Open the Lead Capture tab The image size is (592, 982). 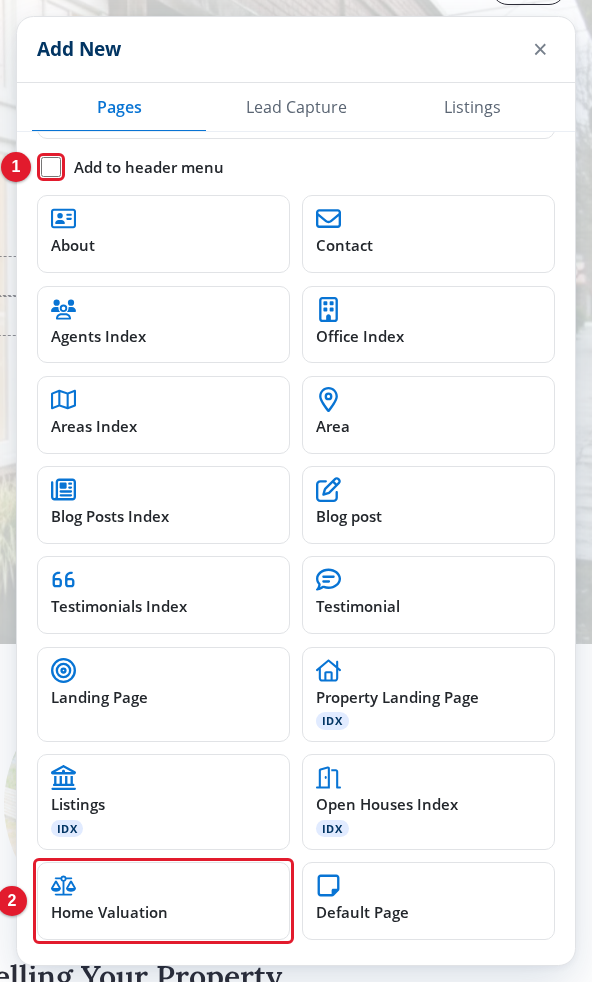296,108
